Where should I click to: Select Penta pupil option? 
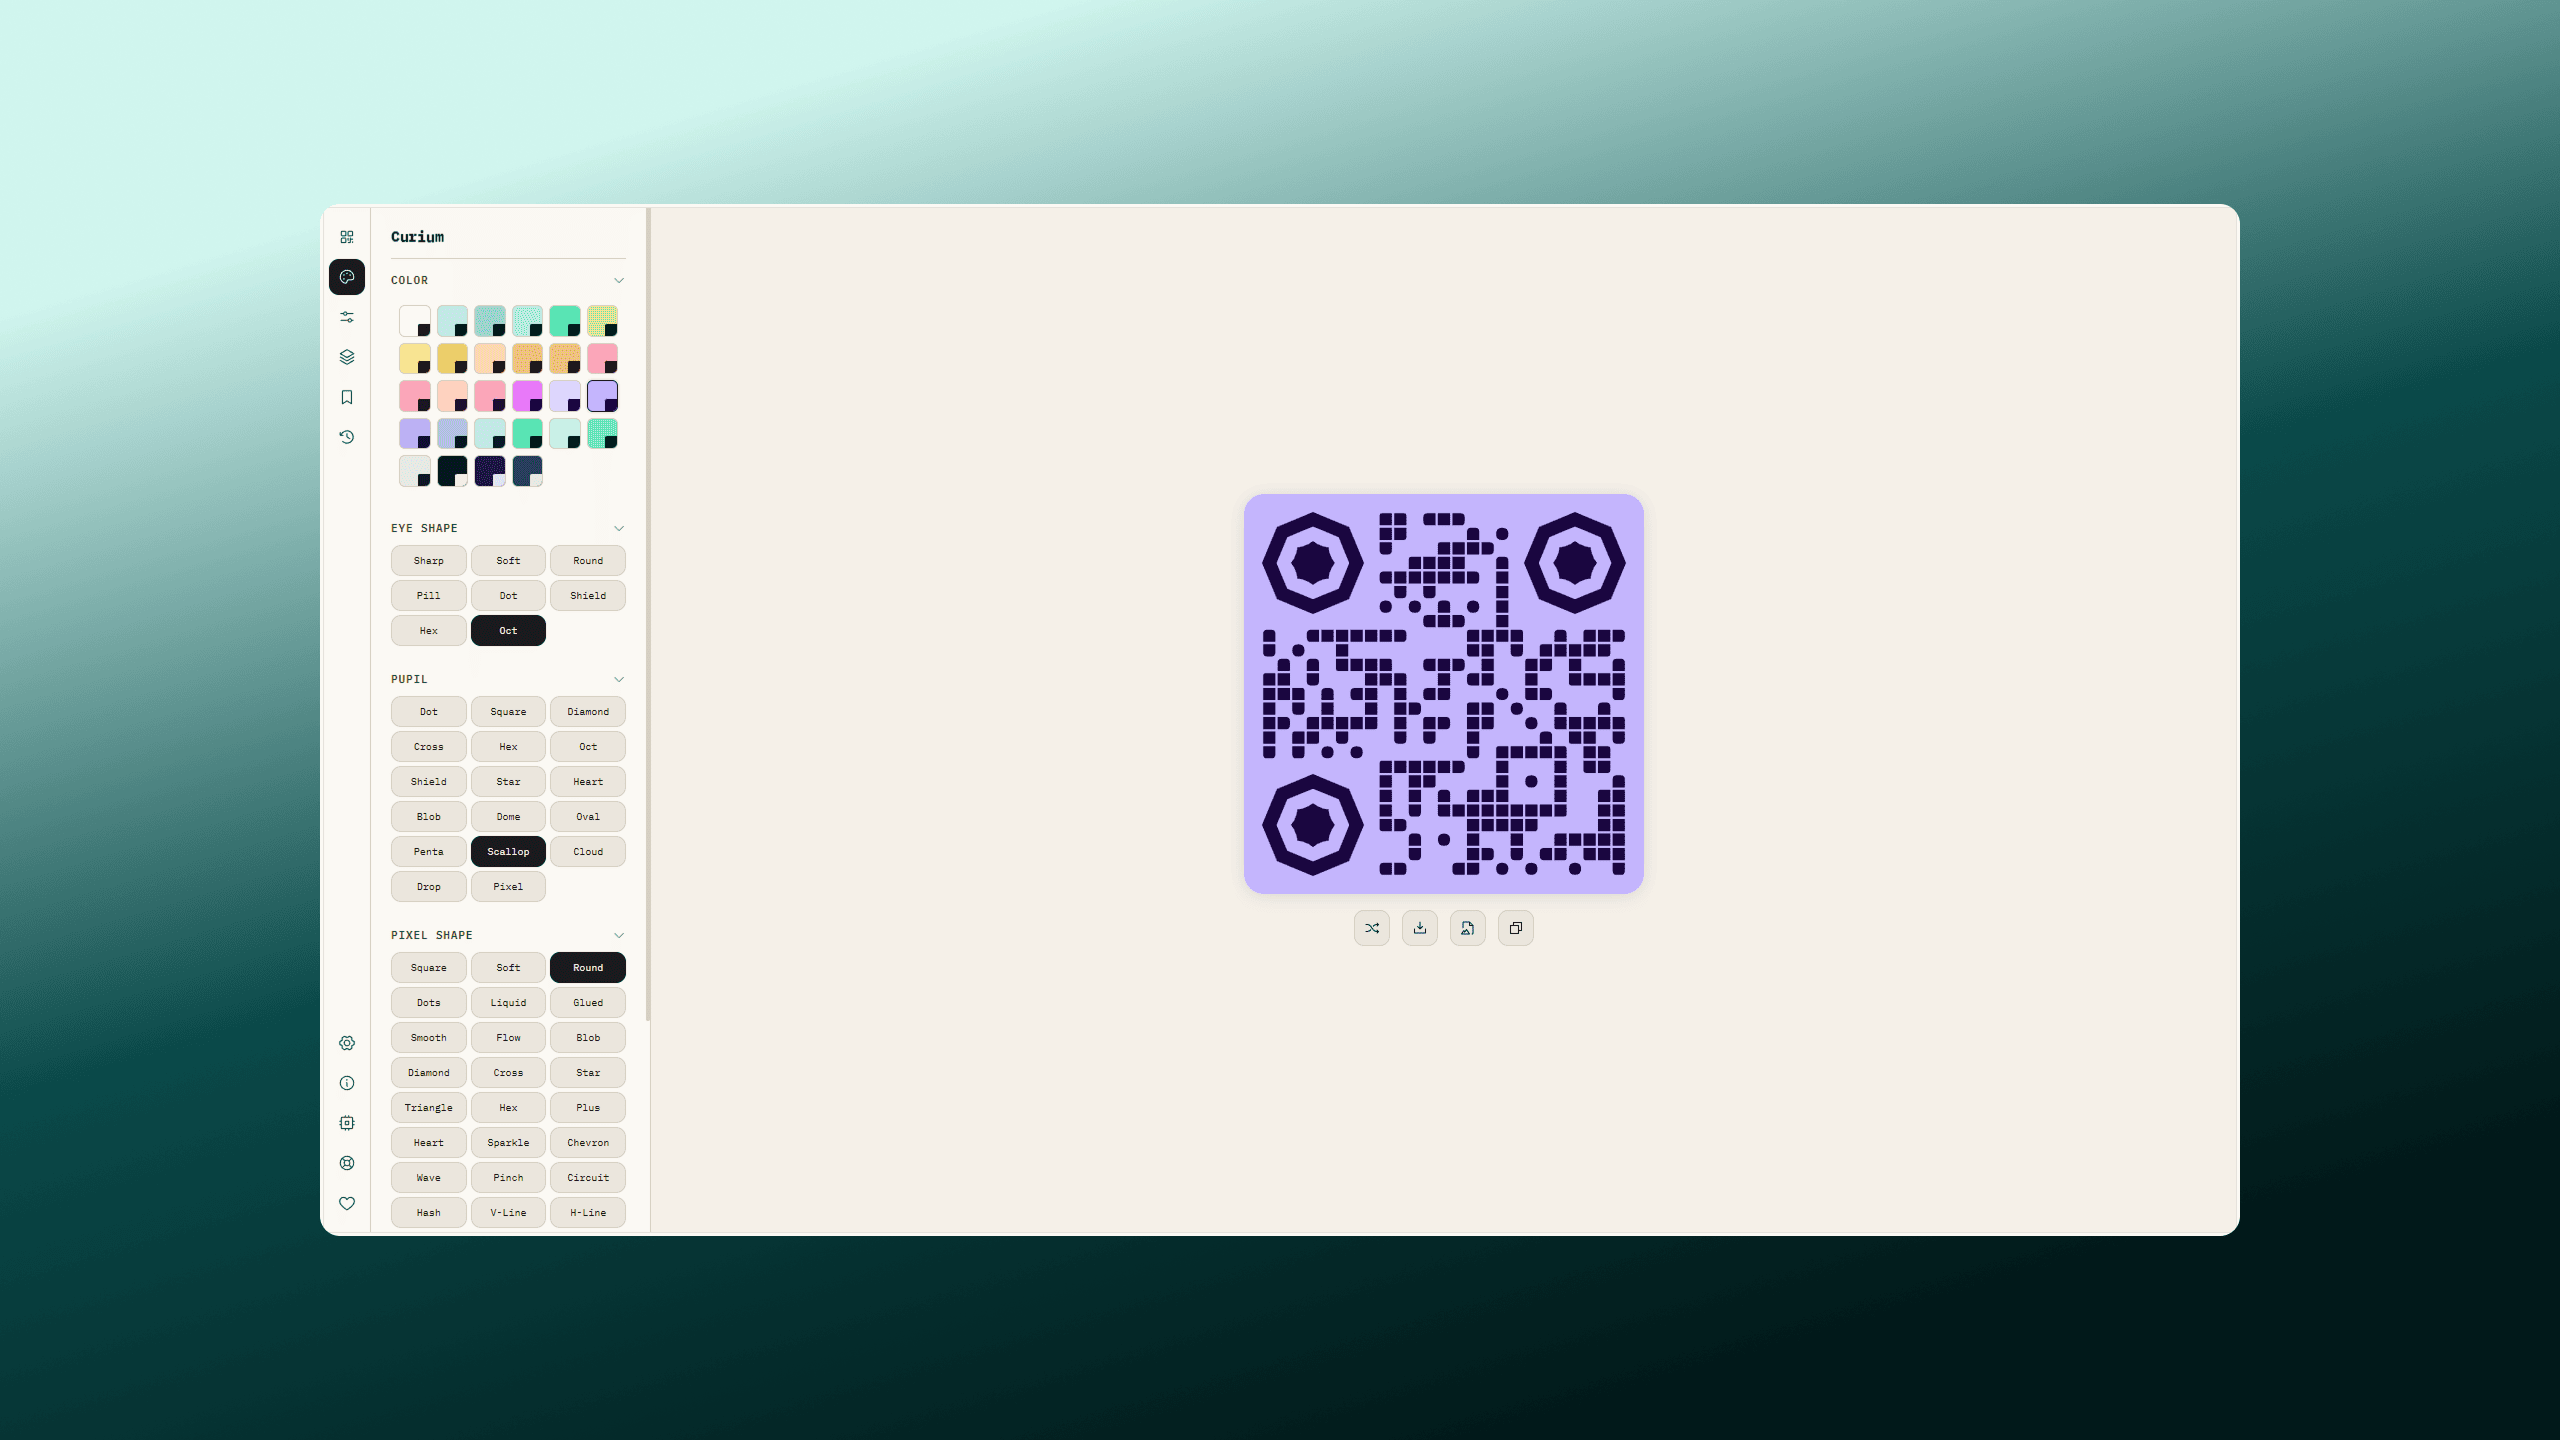pos(428,852)
